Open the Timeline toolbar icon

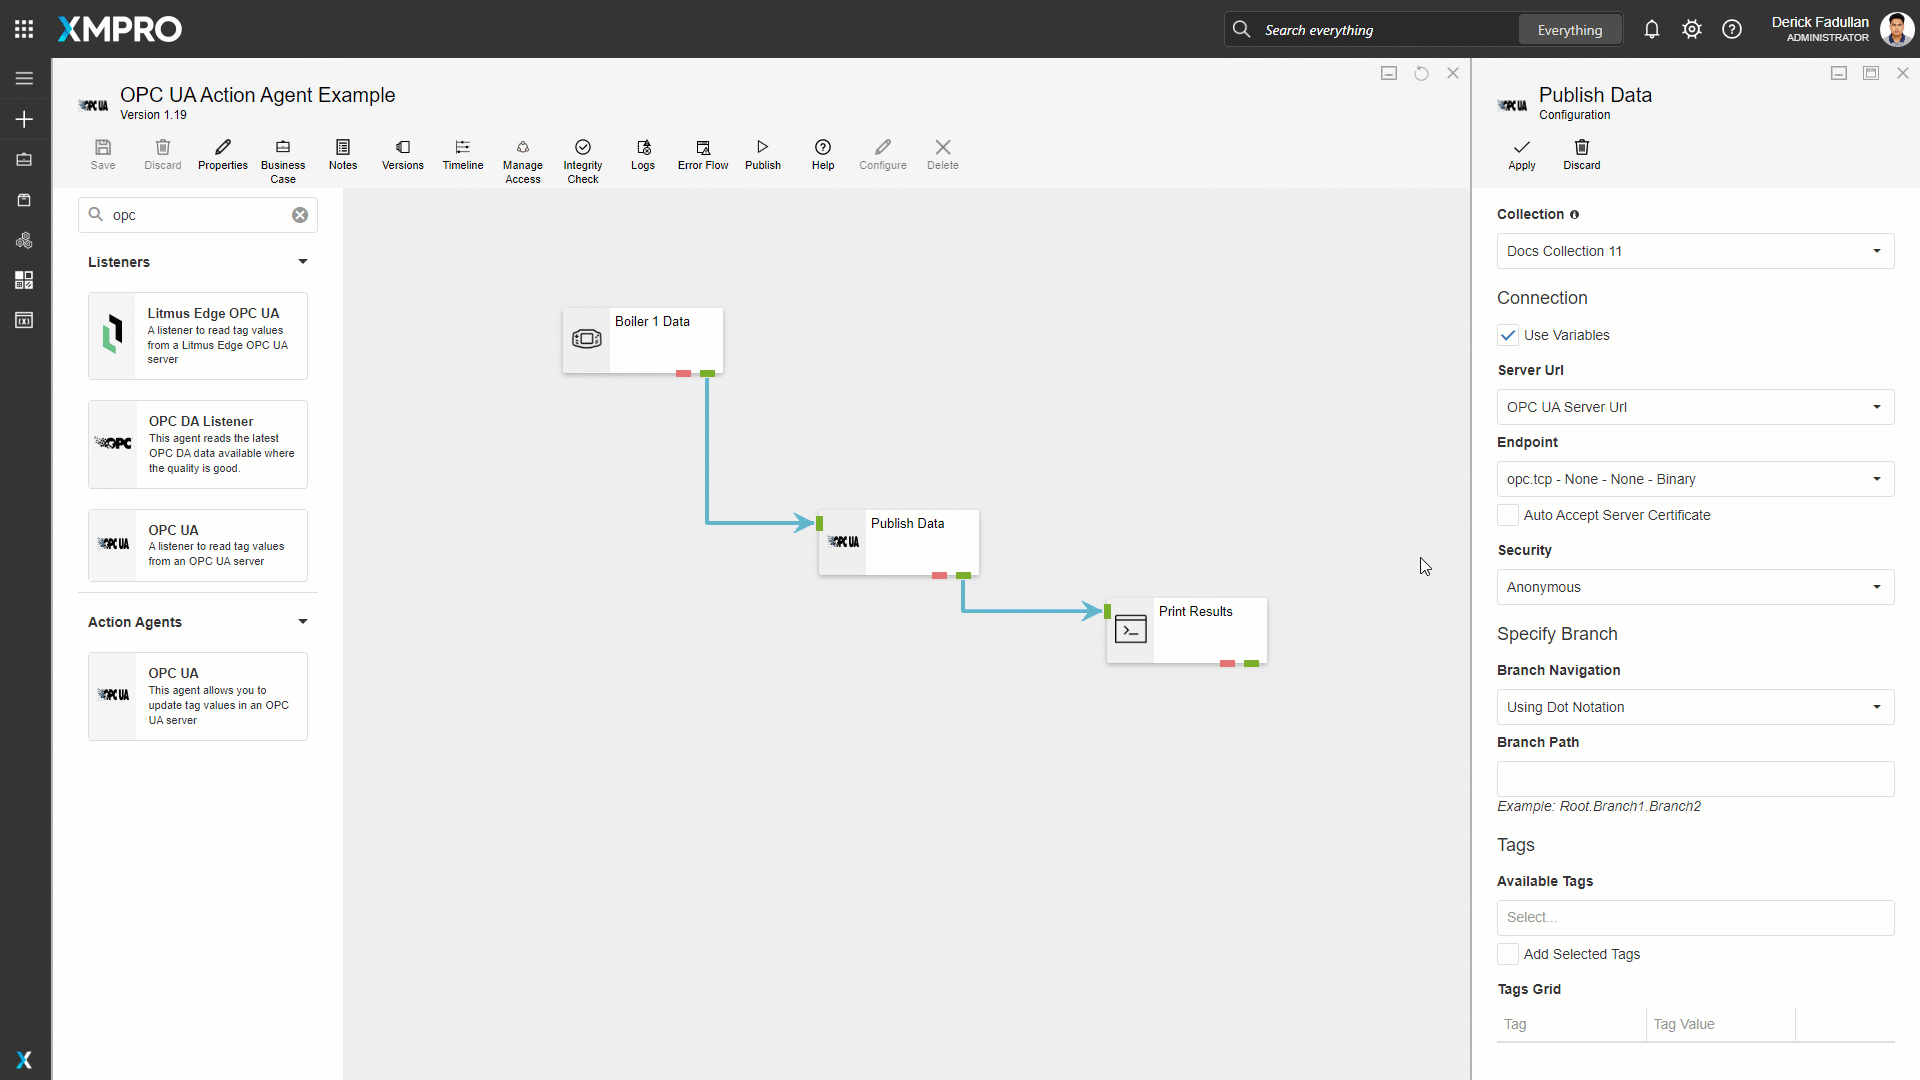[462, 148]
